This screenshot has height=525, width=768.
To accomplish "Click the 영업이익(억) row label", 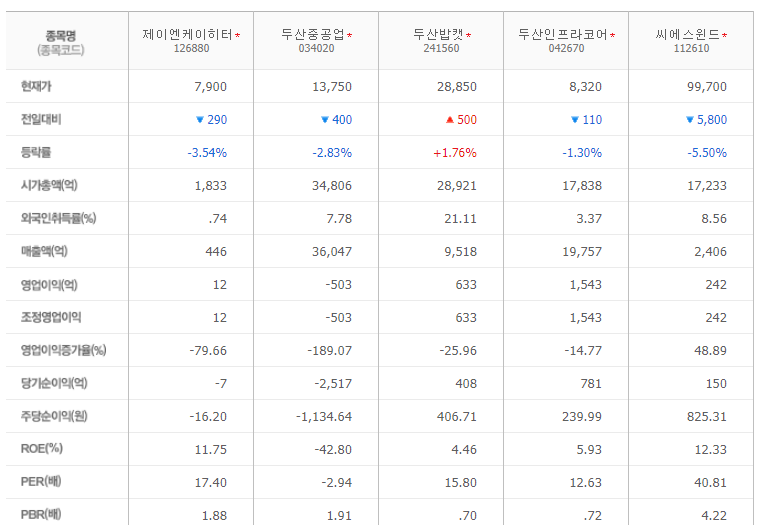I will coord(49,285).
